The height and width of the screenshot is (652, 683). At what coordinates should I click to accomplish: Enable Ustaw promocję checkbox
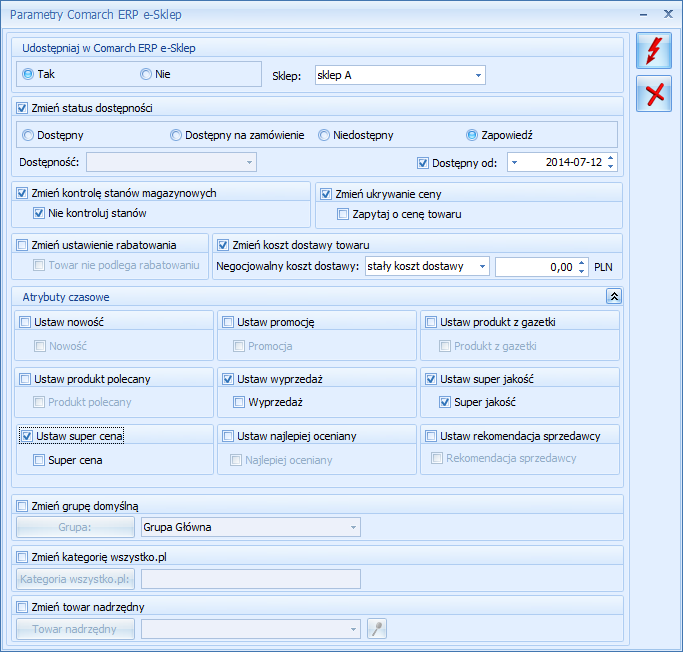[228, 322]
